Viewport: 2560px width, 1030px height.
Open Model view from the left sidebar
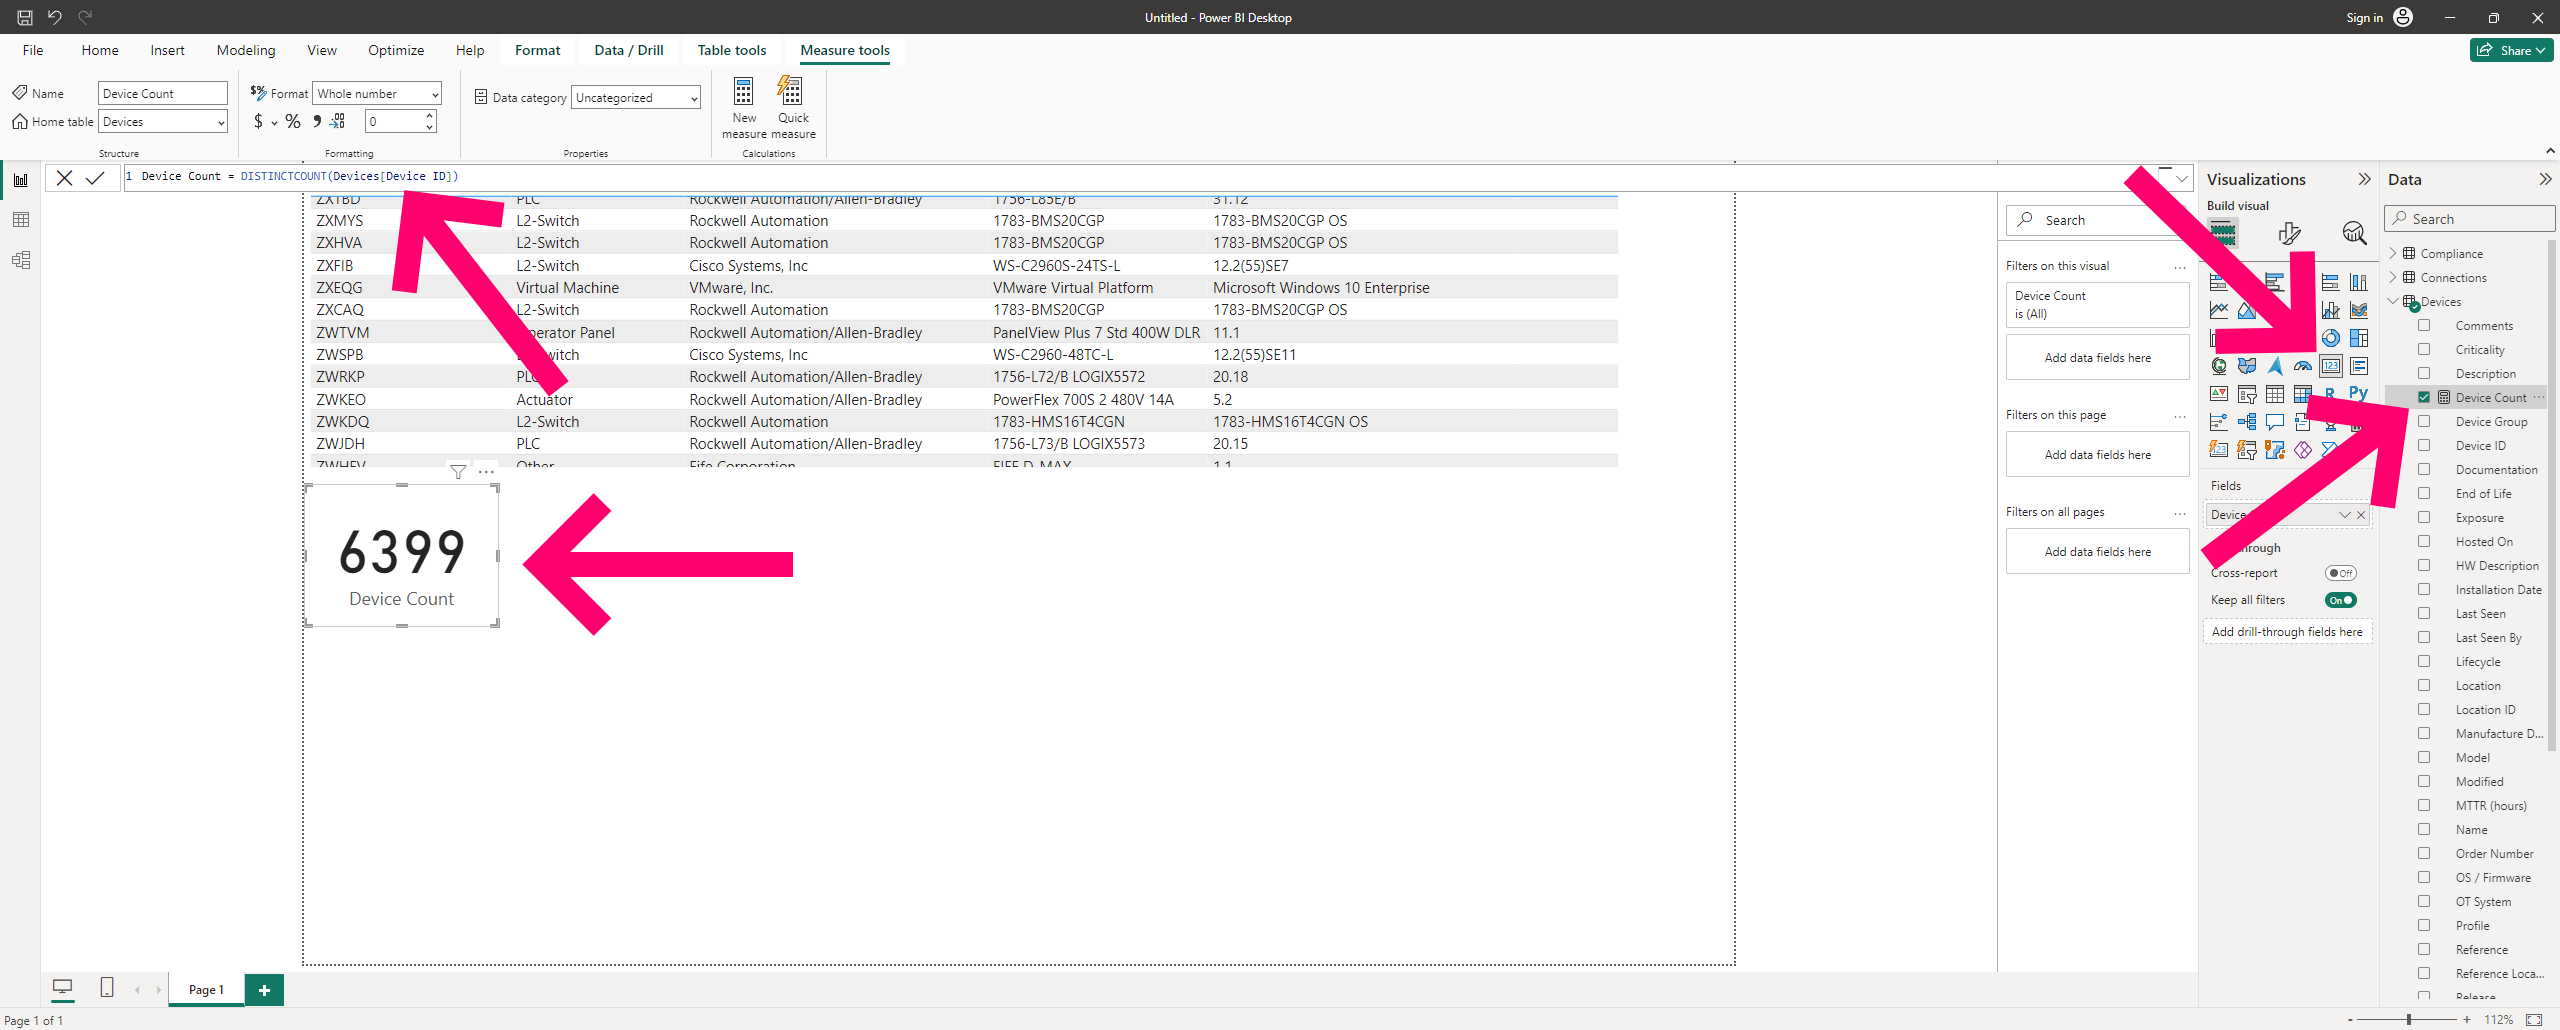tap(21, 260)
